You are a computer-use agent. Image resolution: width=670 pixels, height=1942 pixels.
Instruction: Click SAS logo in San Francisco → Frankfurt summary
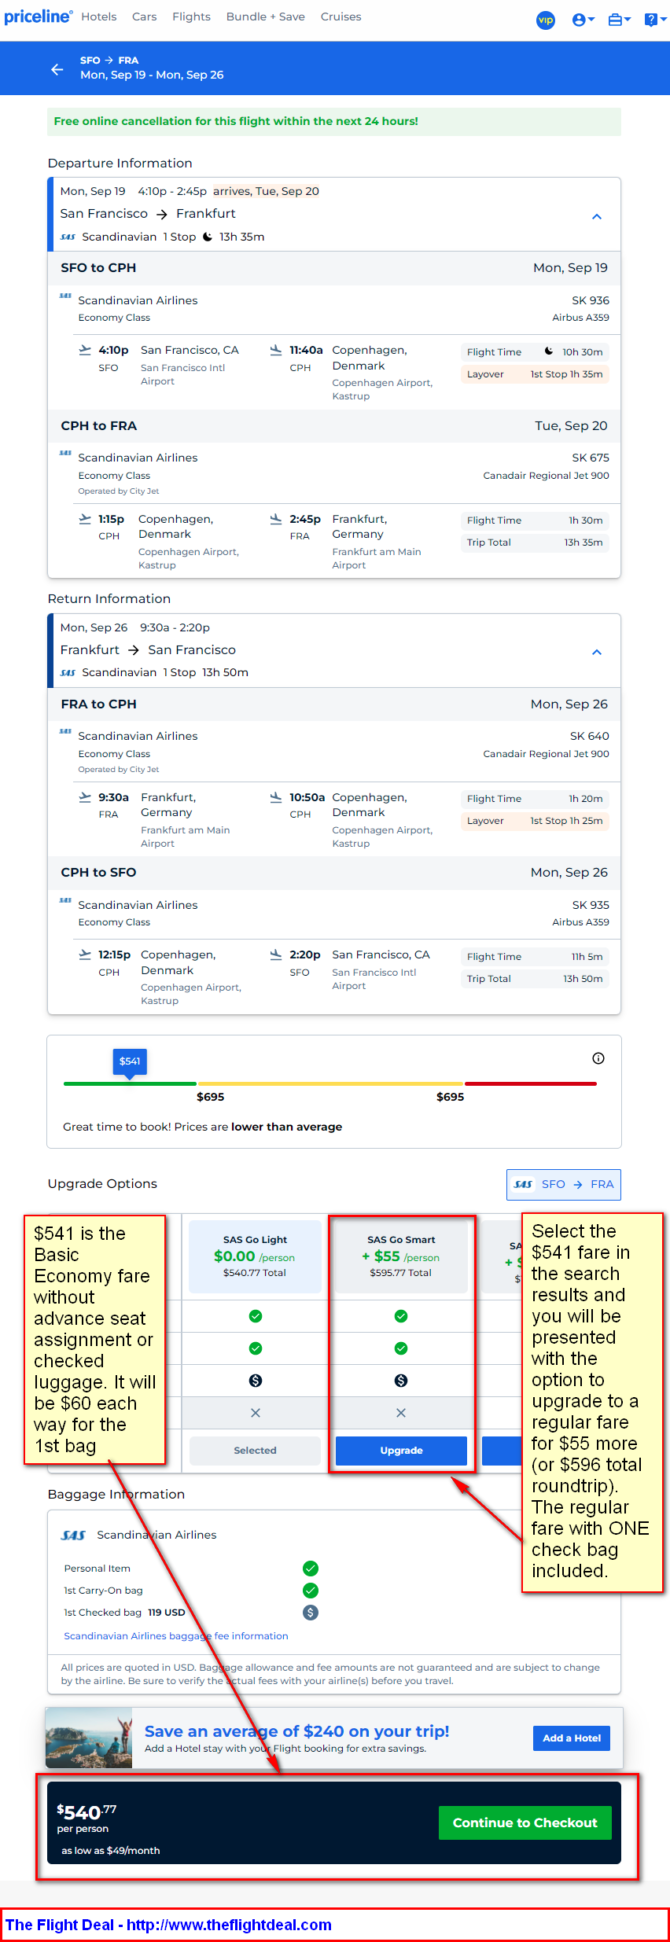point(67,238)
